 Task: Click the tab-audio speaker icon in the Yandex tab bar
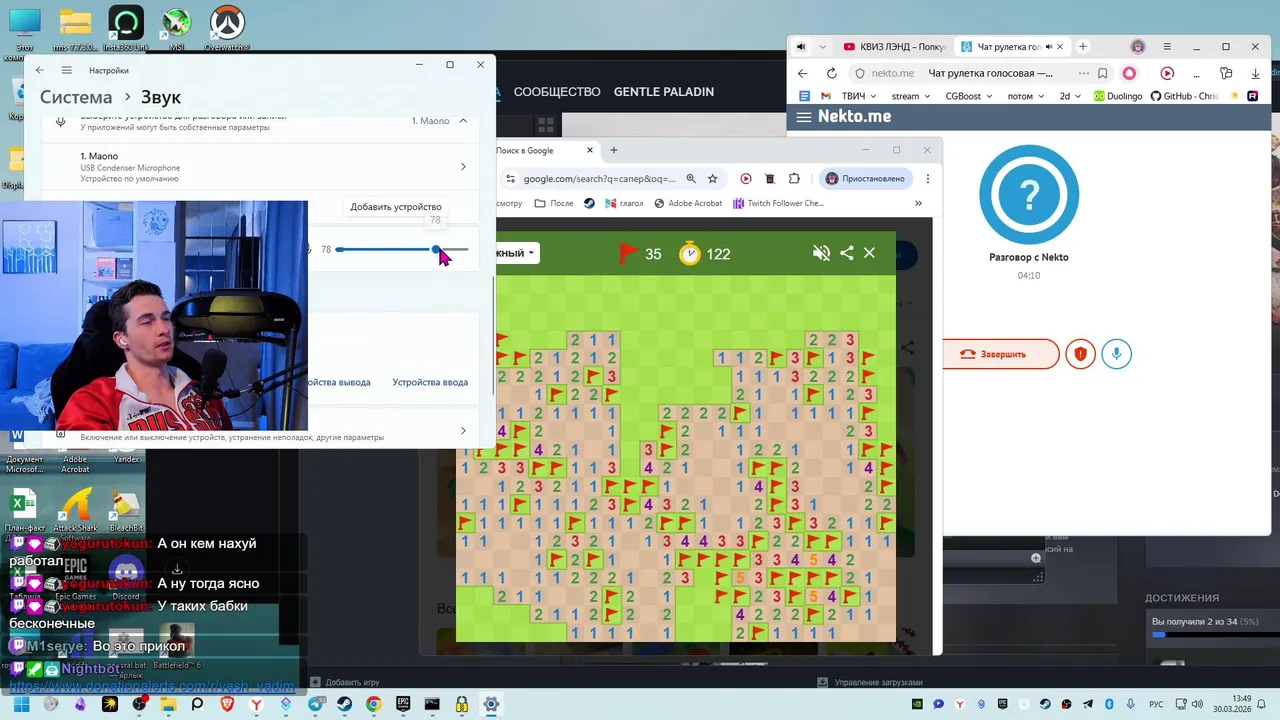801,47
